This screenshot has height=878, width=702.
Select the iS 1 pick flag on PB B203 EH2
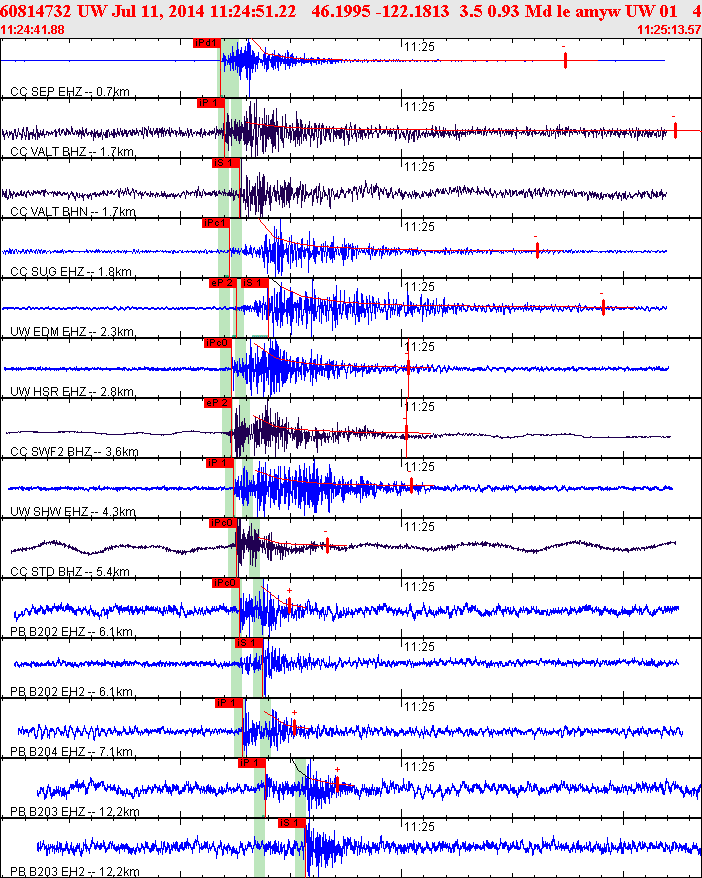coord(292,823)
